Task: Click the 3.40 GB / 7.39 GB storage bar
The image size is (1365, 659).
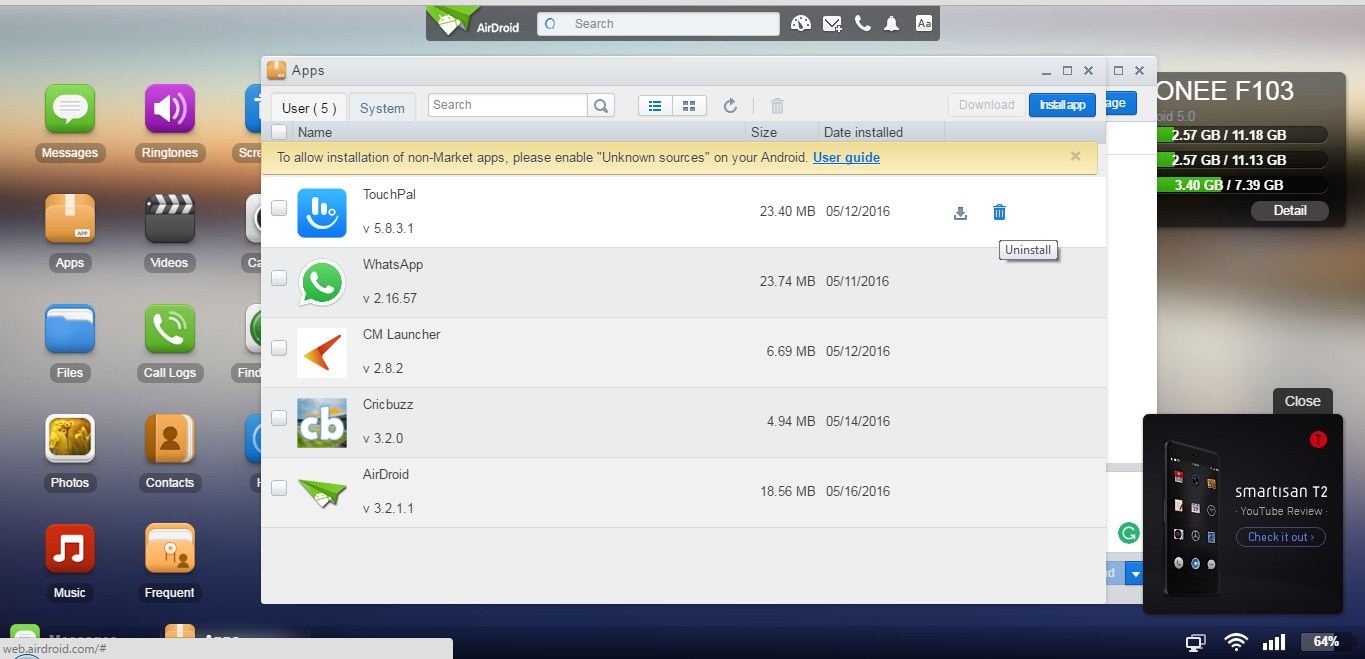Action: click(1242, 185)
